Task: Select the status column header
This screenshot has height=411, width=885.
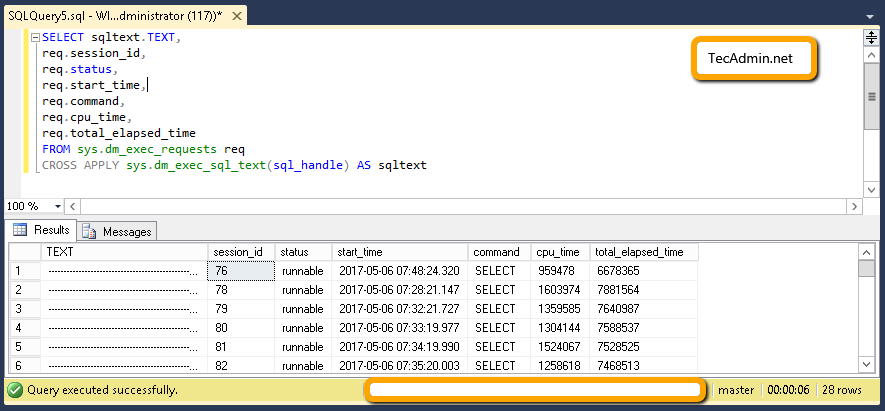Action: point(303,252)
